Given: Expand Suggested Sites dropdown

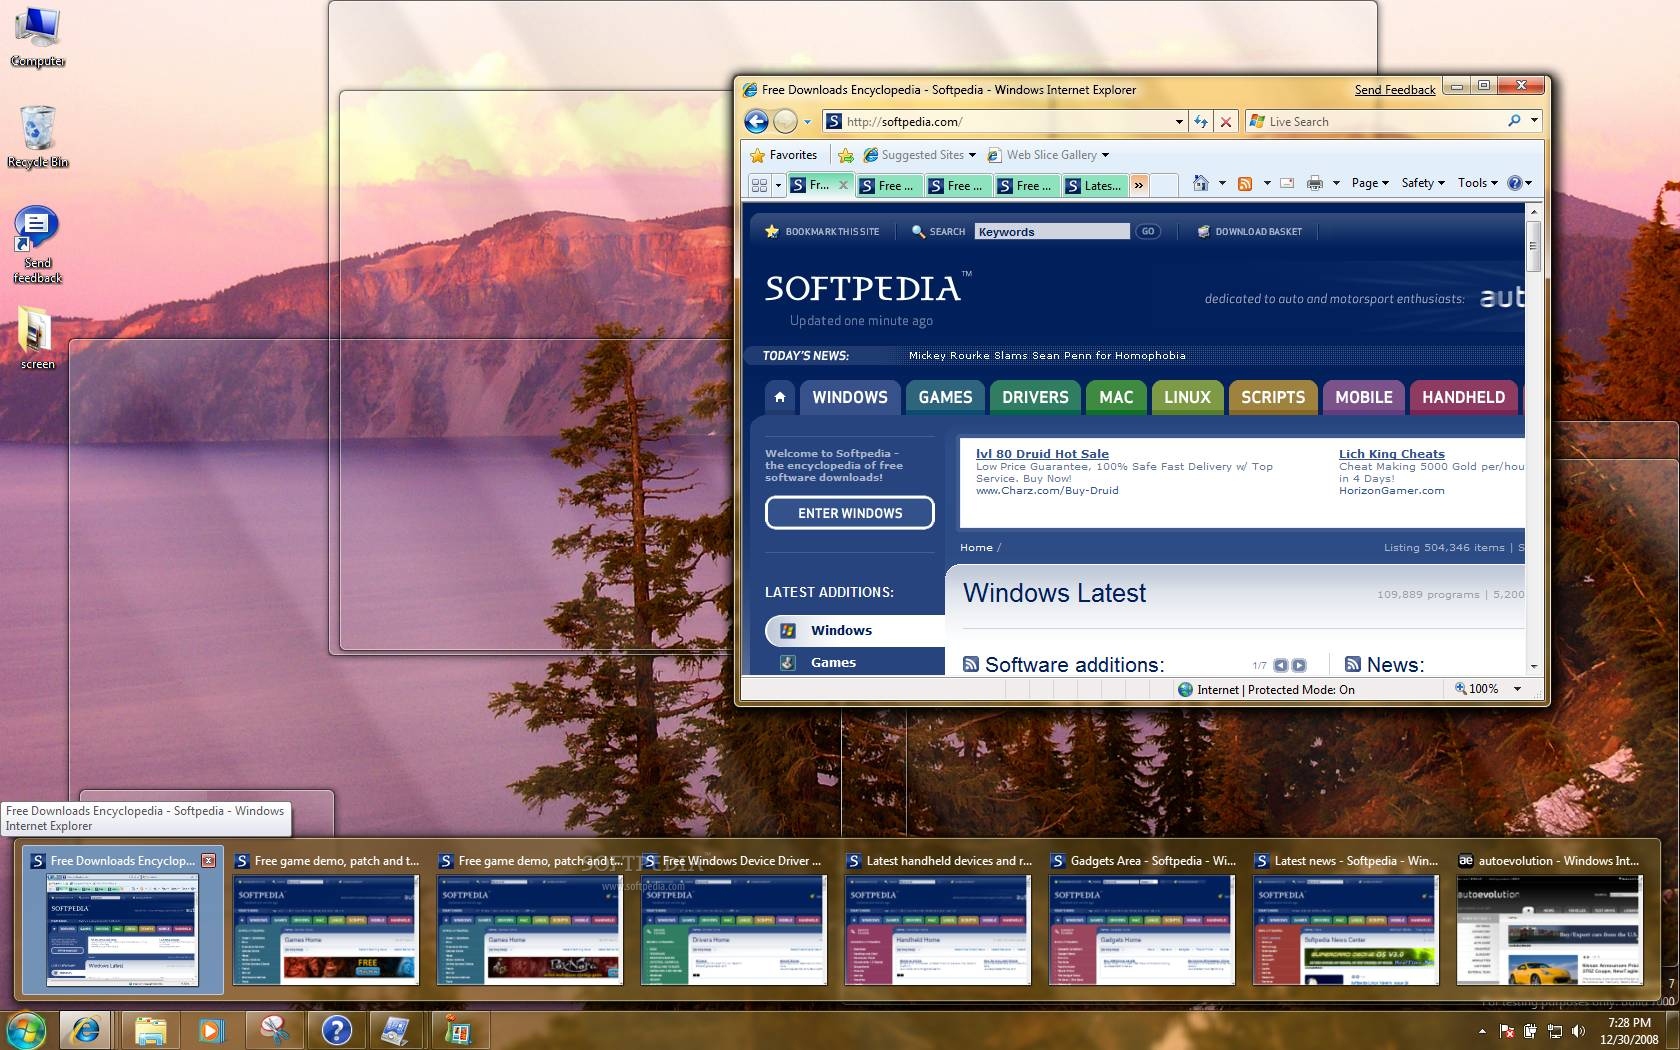Looking at the screenshot, I should point(972,155).
